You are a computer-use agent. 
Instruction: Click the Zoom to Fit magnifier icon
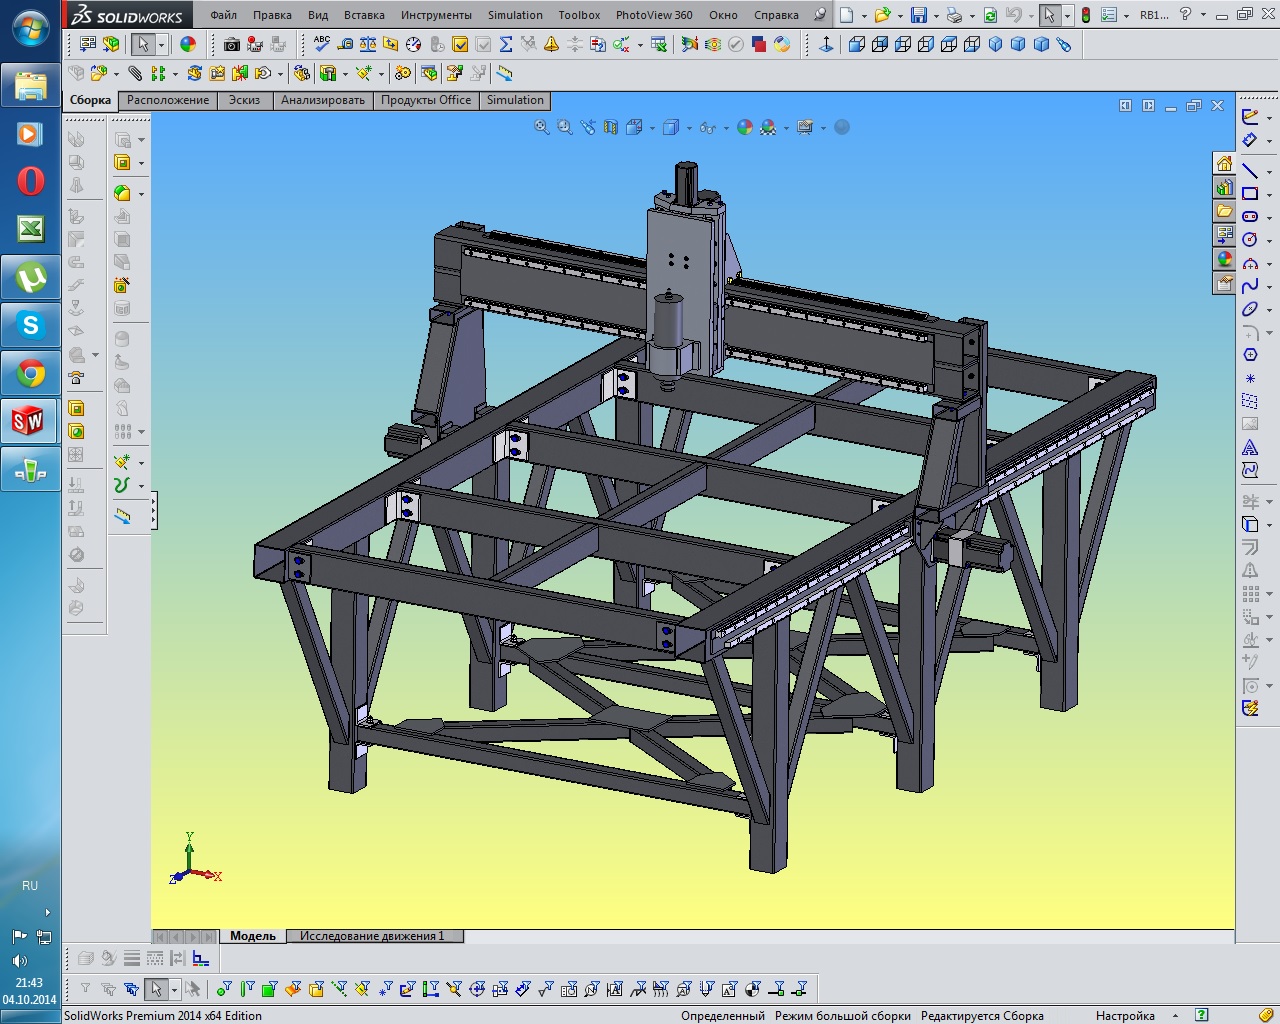click(x=541, y=127)
